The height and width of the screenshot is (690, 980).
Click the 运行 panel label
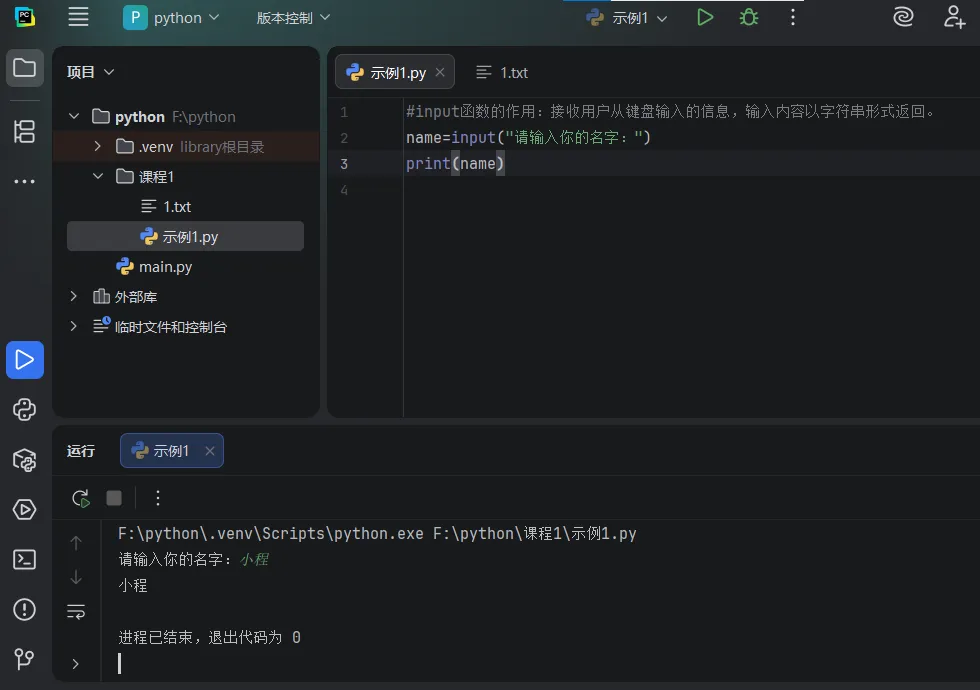(81, 451)
